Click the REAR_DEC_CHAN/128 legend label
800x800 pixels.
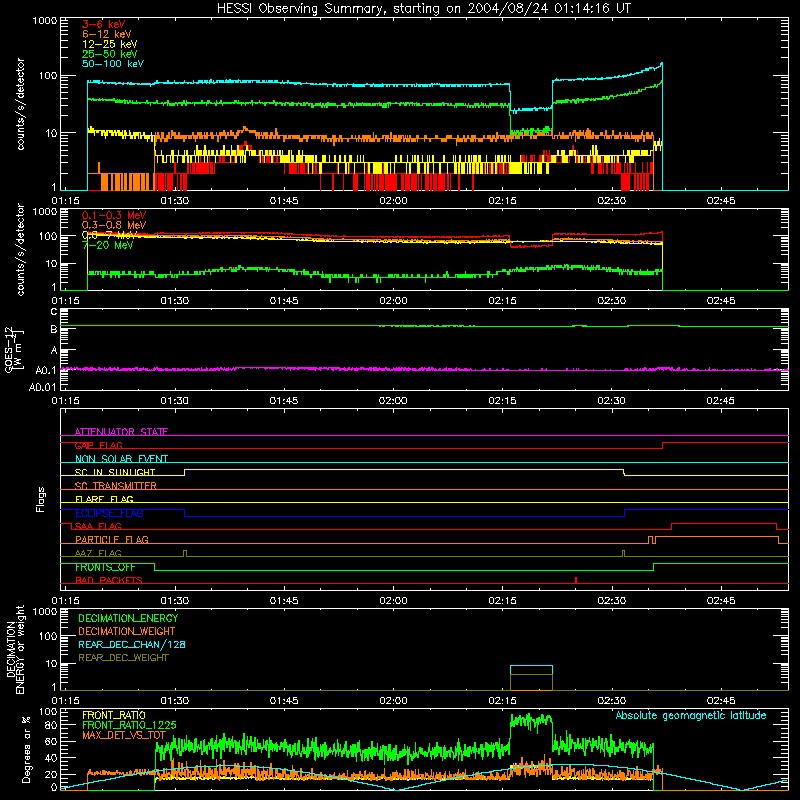point(132,645)
